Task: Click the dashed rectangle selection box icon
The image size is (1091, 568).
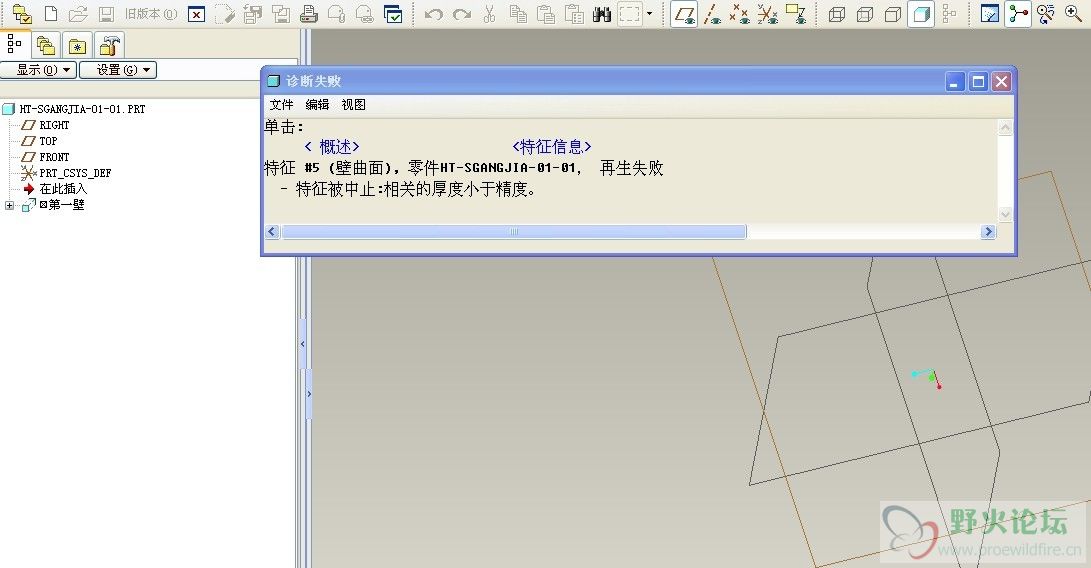Action: click(630, 14)
